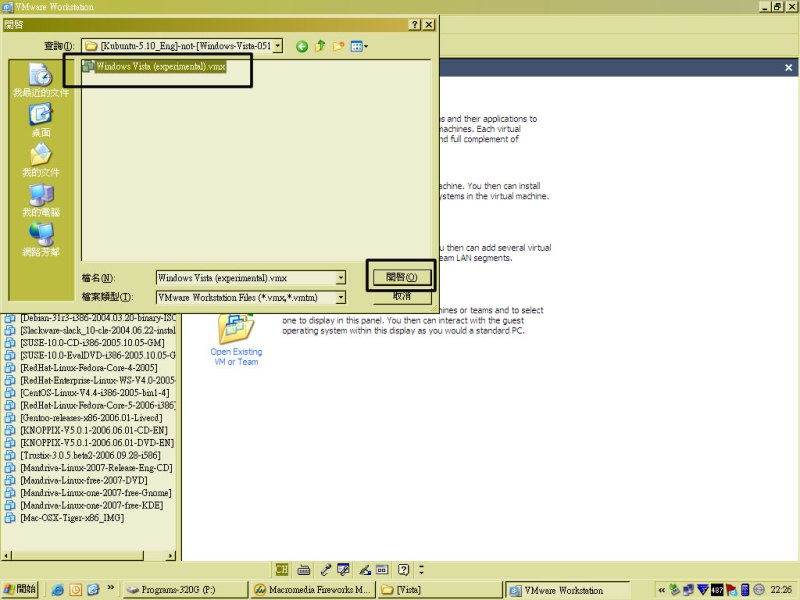Open Network Neighborhood place (網路芳鄰)
The height and width of the screenshot is (600, 800).
[x=41, y=240]
